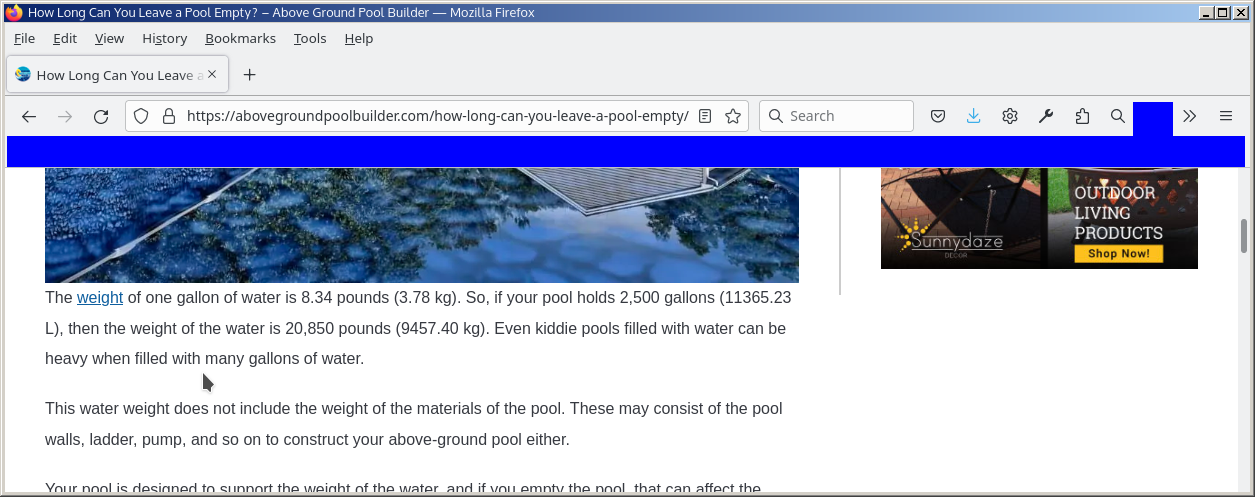Viewport: 1255px width, 497px height.
Task: Show site security padlock information
Action: (168, 116)
